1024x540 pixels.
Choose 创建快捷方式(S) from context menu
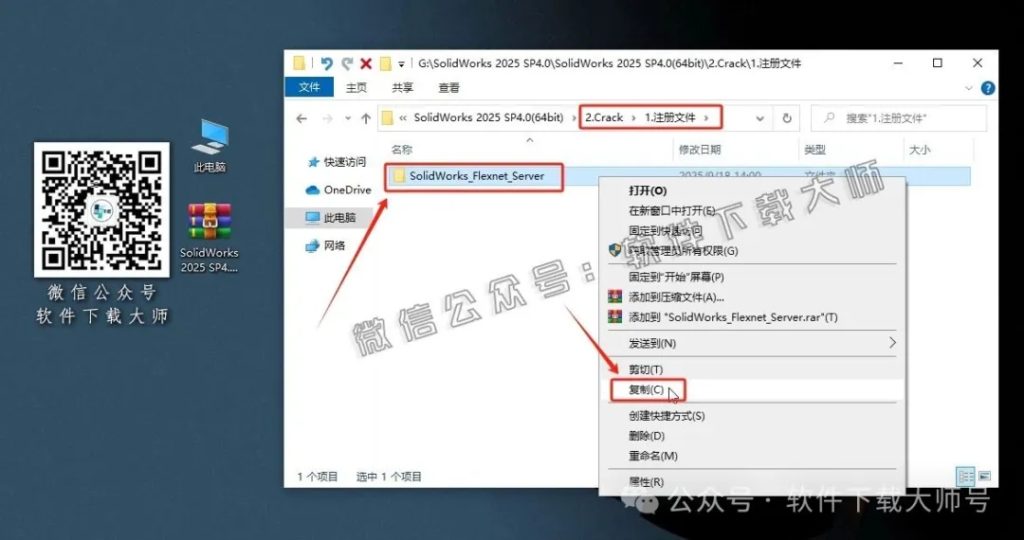click(752, 416)
